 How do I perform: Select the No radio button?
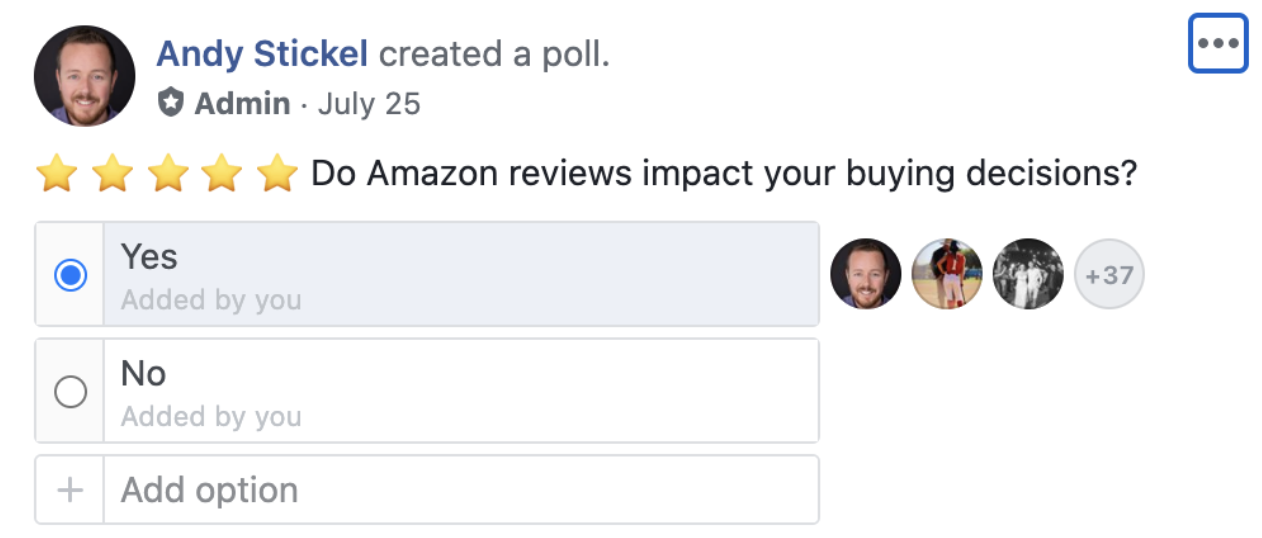pyautogui.click(x=70, y=392)
